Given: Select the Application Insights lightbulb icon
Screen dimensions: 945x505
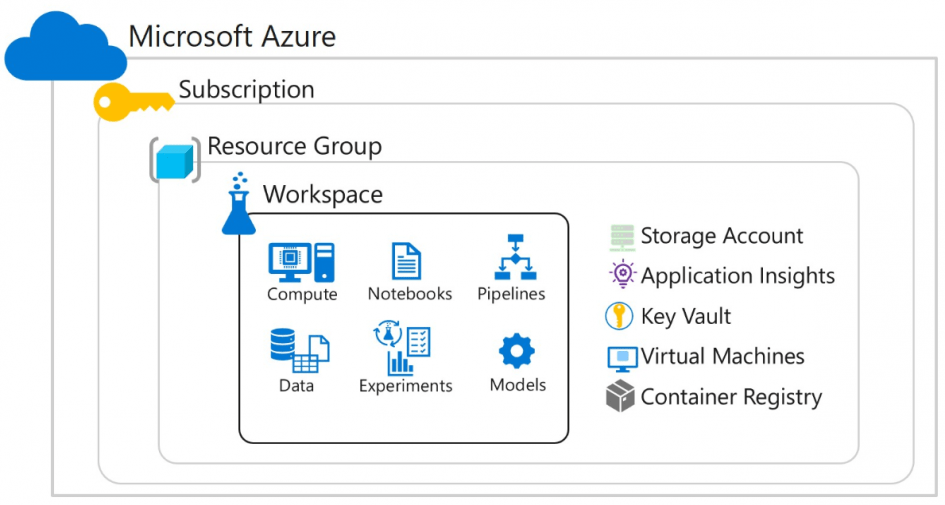Looking at the screenshot, I should pos(622,275).
